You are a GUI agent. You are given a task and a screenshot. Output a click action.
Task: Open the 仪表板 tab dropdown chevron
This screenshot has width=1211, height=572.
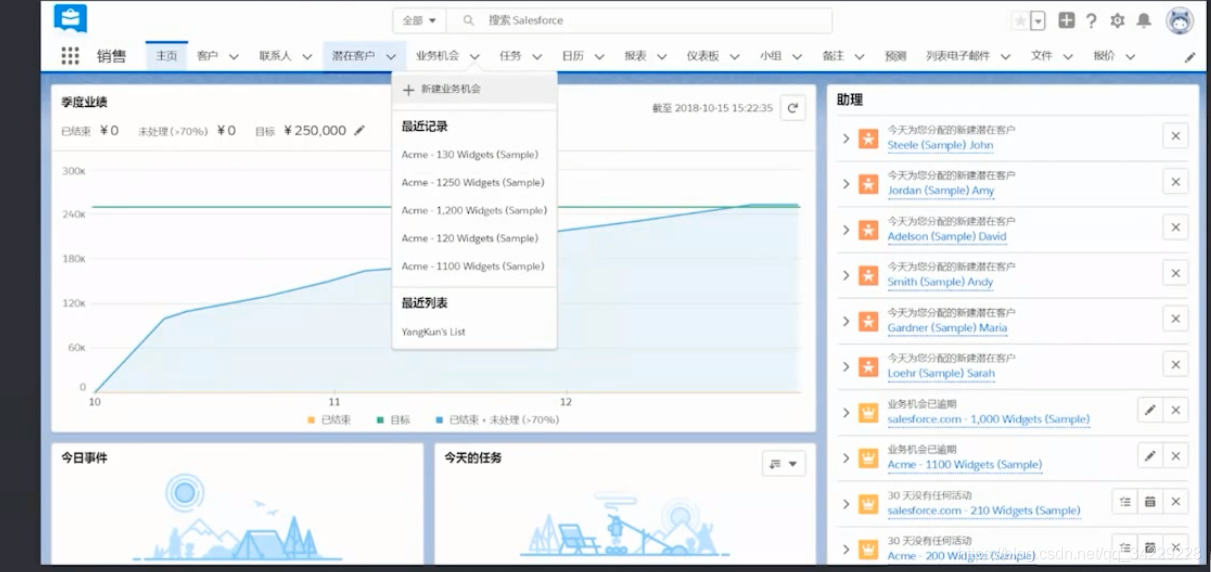735,57
